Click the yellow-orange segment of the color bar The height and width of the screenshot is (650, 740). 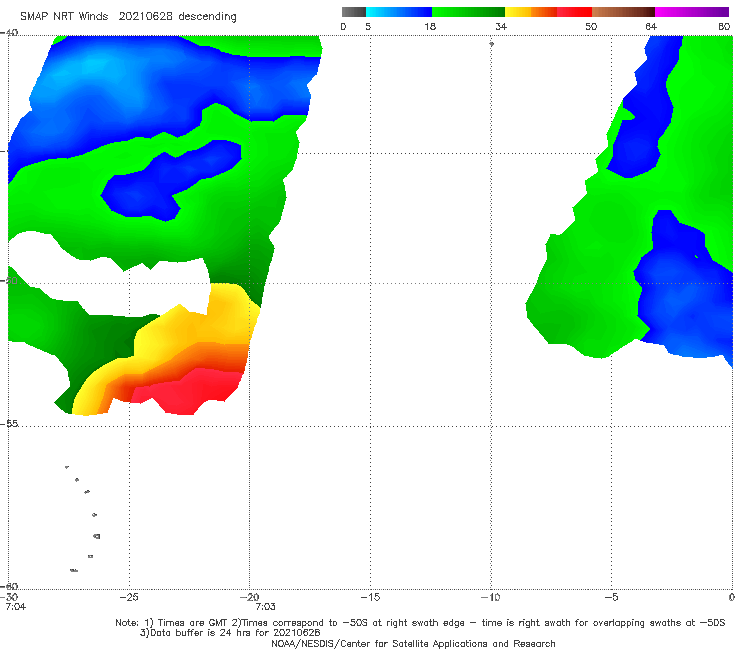531,12
